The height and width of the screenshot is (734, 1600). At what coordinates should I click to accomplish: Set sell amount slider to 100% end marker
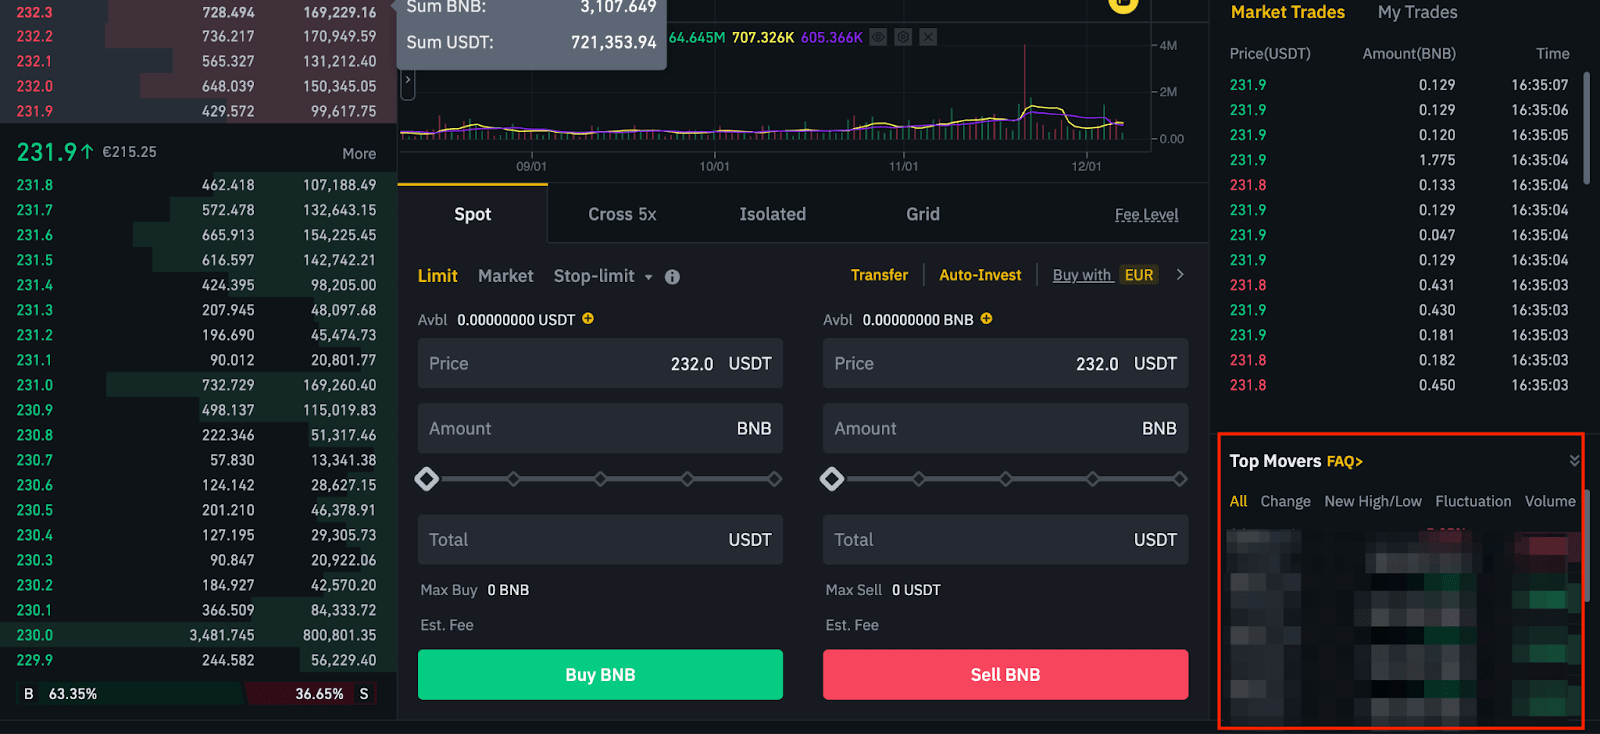coord(1180,479)
